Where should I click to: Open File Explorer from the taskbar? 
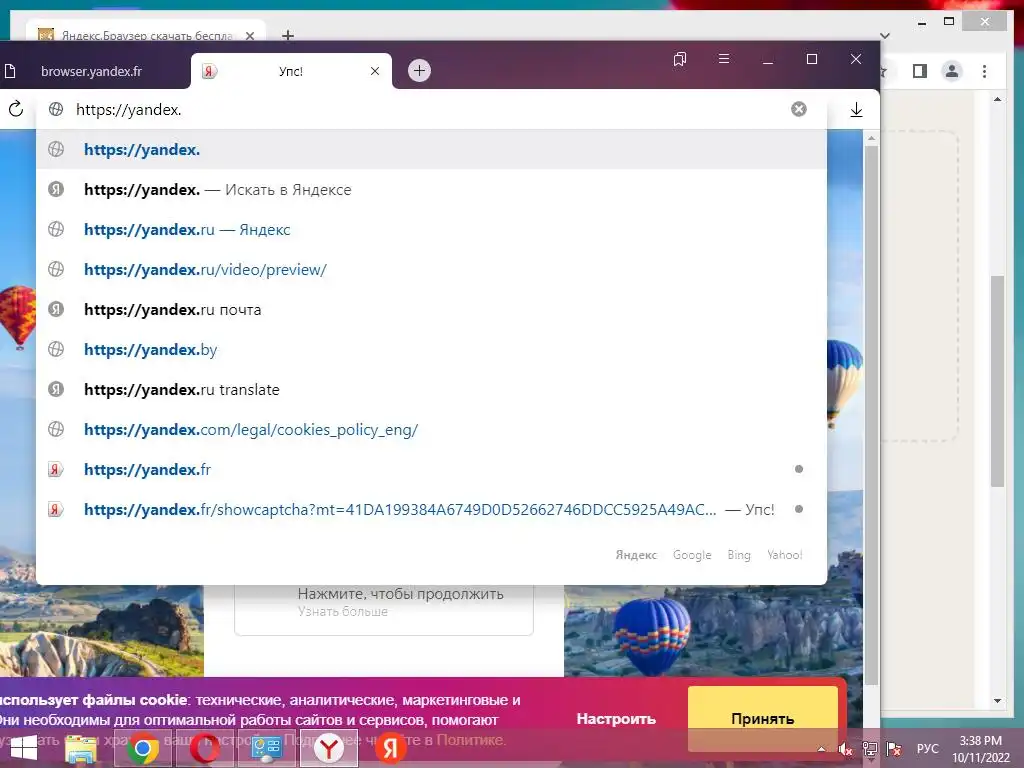tap(81, 748)
